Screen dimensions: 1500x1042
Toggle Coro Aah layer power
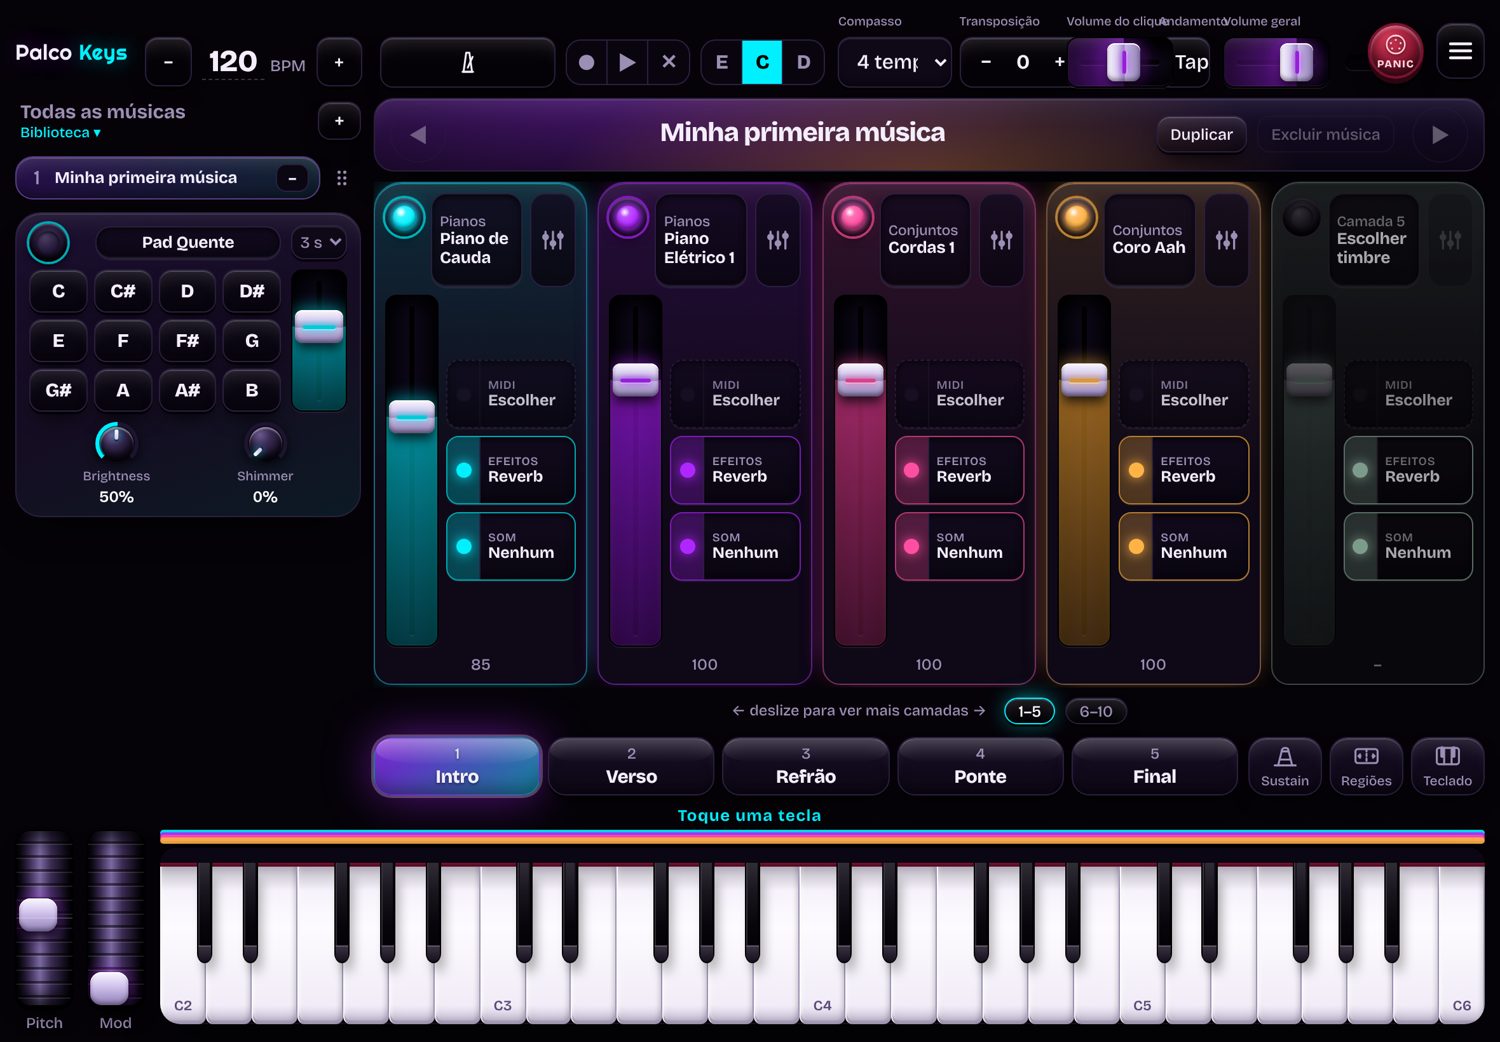(x=1077, y=217)
